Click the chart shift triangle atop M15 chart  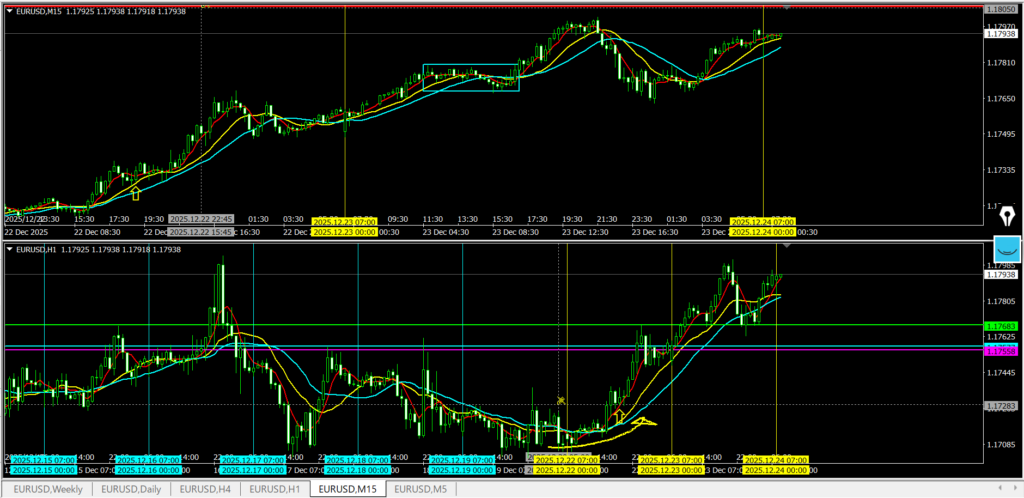(x=787, y=6)
